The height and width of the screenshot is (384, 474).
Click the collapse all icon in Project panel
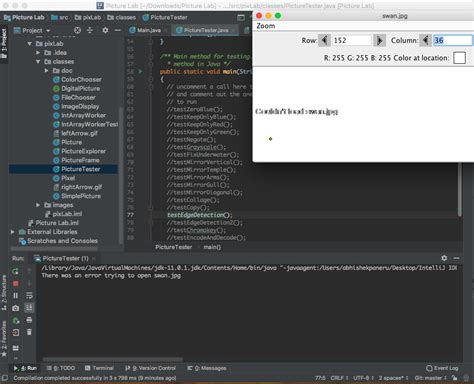pyautogui.click(x=90, y=30)
